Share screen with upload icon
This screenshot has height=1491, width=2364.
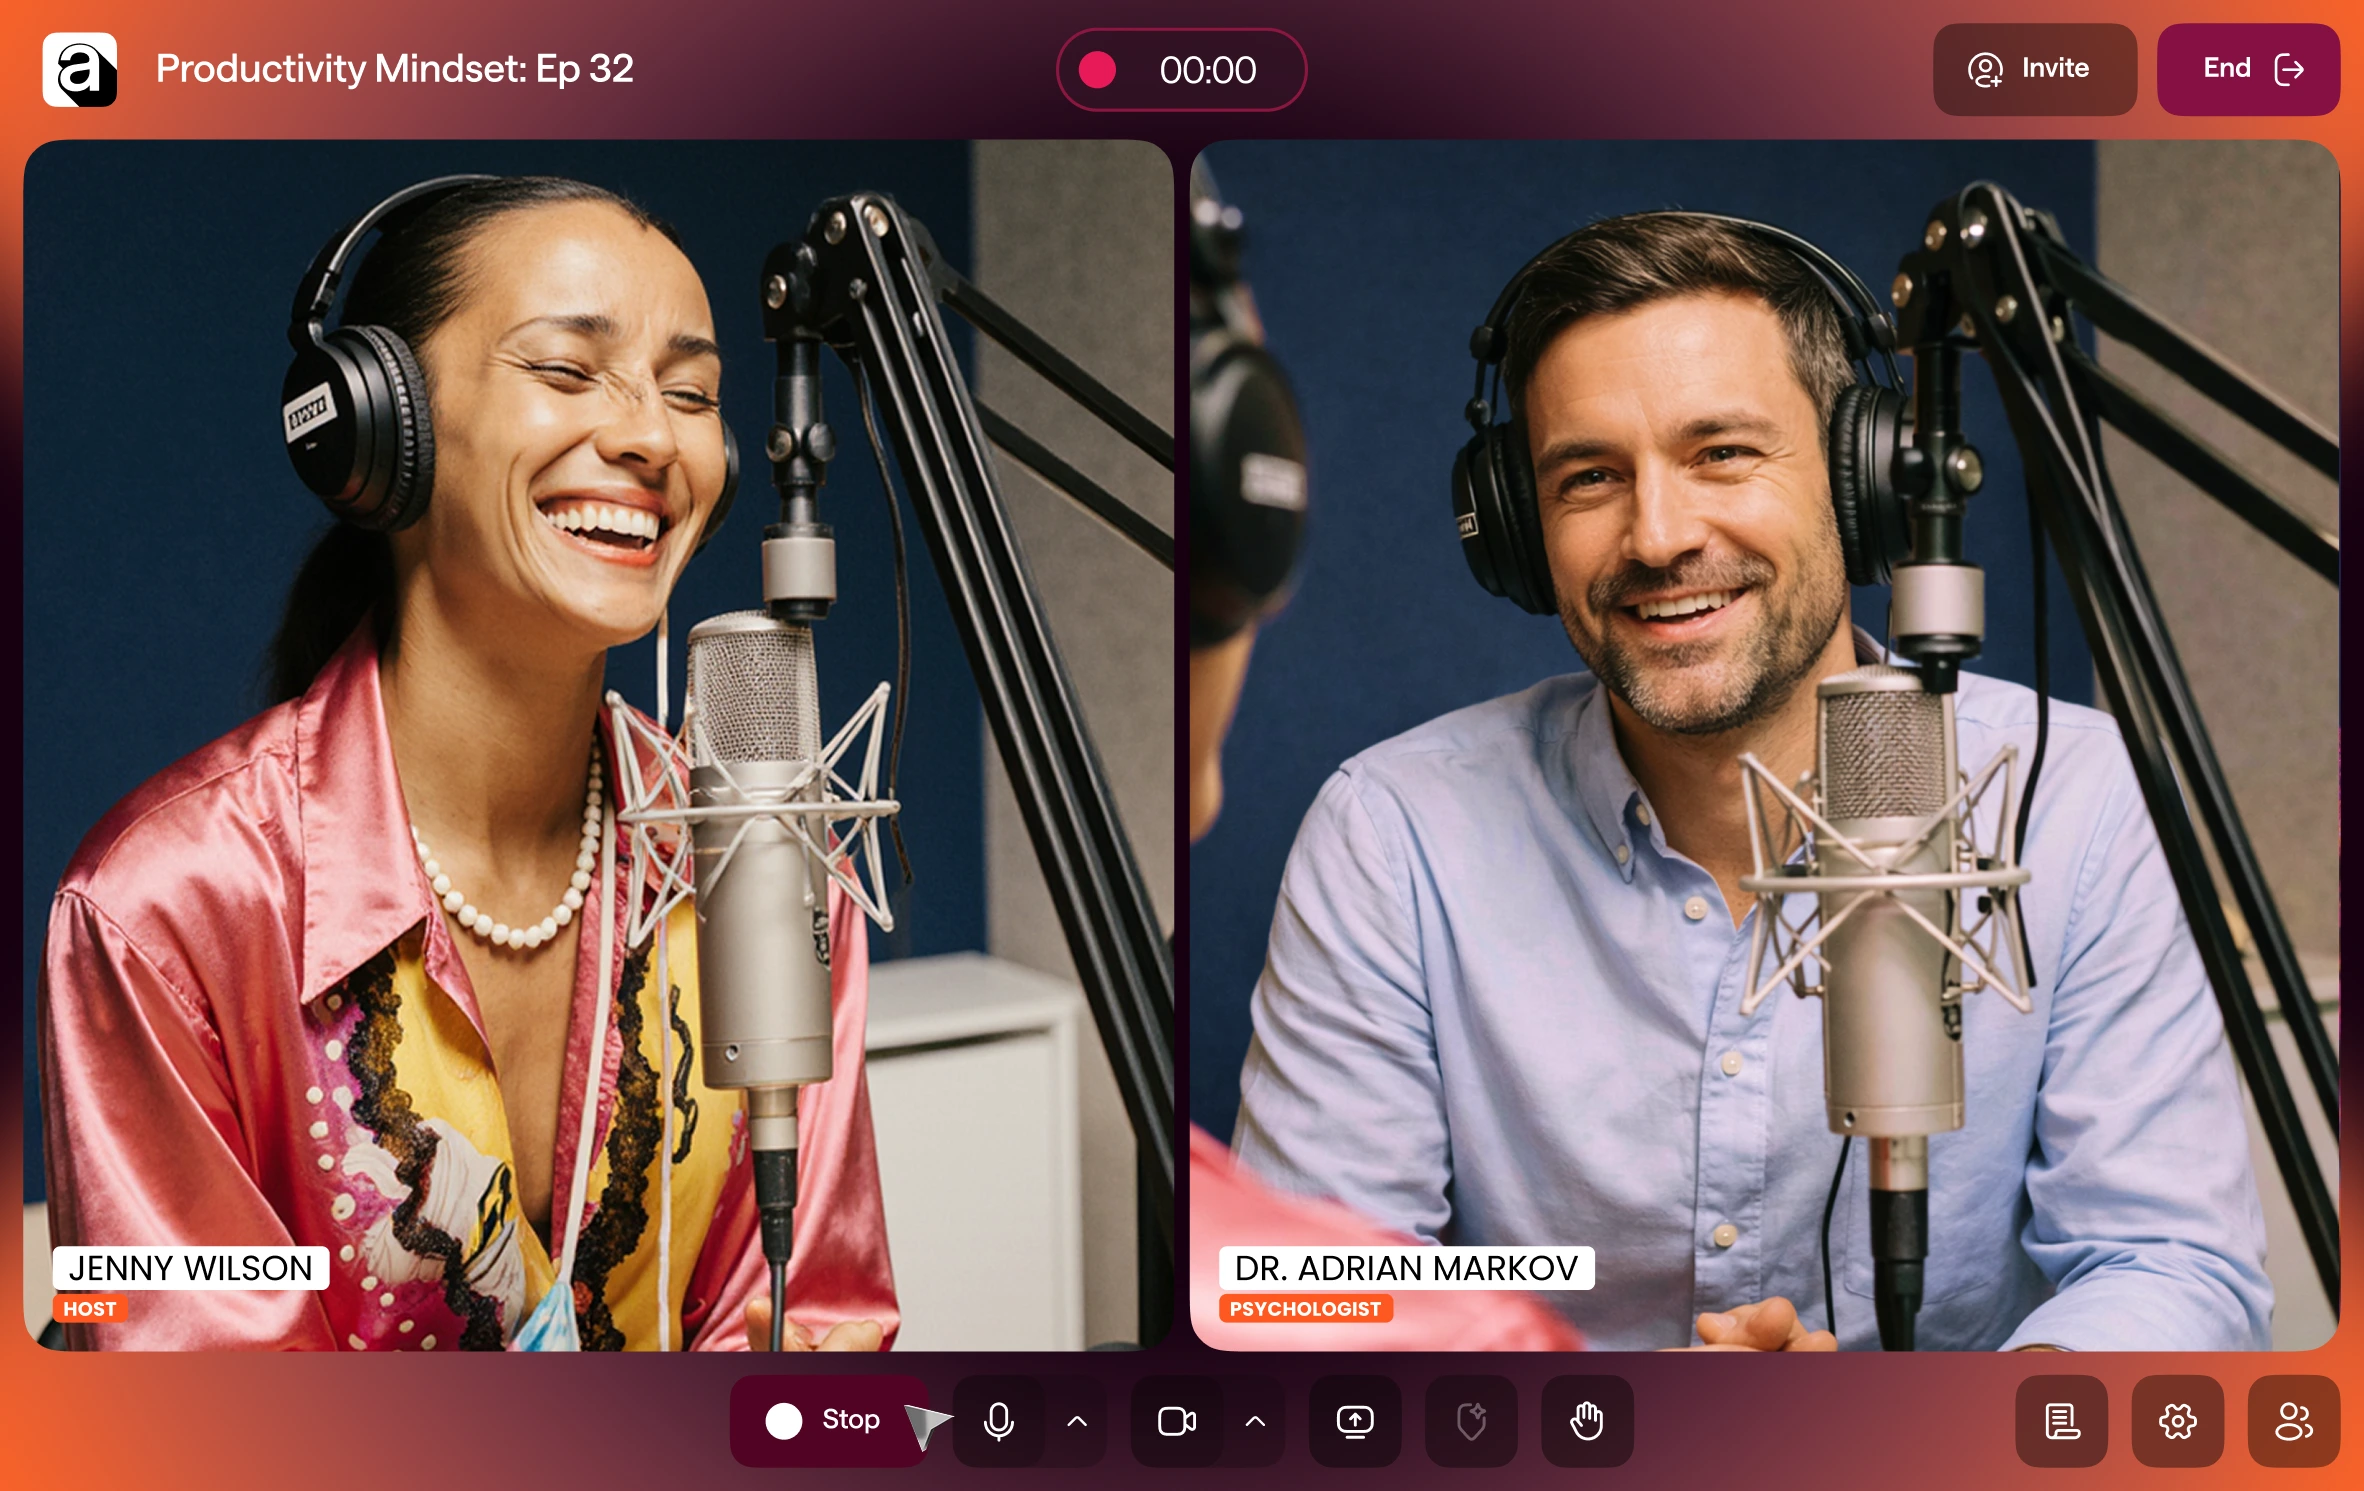(1355, 1420)
